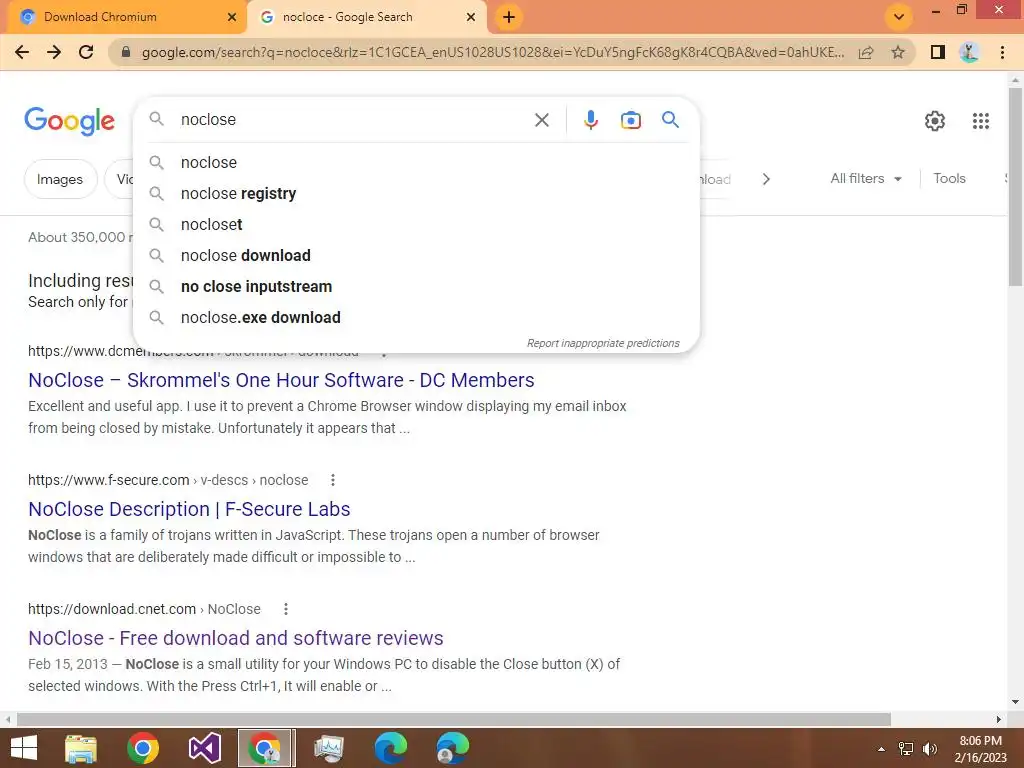The image size is (1024, 768).
Task: Open the Chrome three-dot menu
Action: point(1002,52)
